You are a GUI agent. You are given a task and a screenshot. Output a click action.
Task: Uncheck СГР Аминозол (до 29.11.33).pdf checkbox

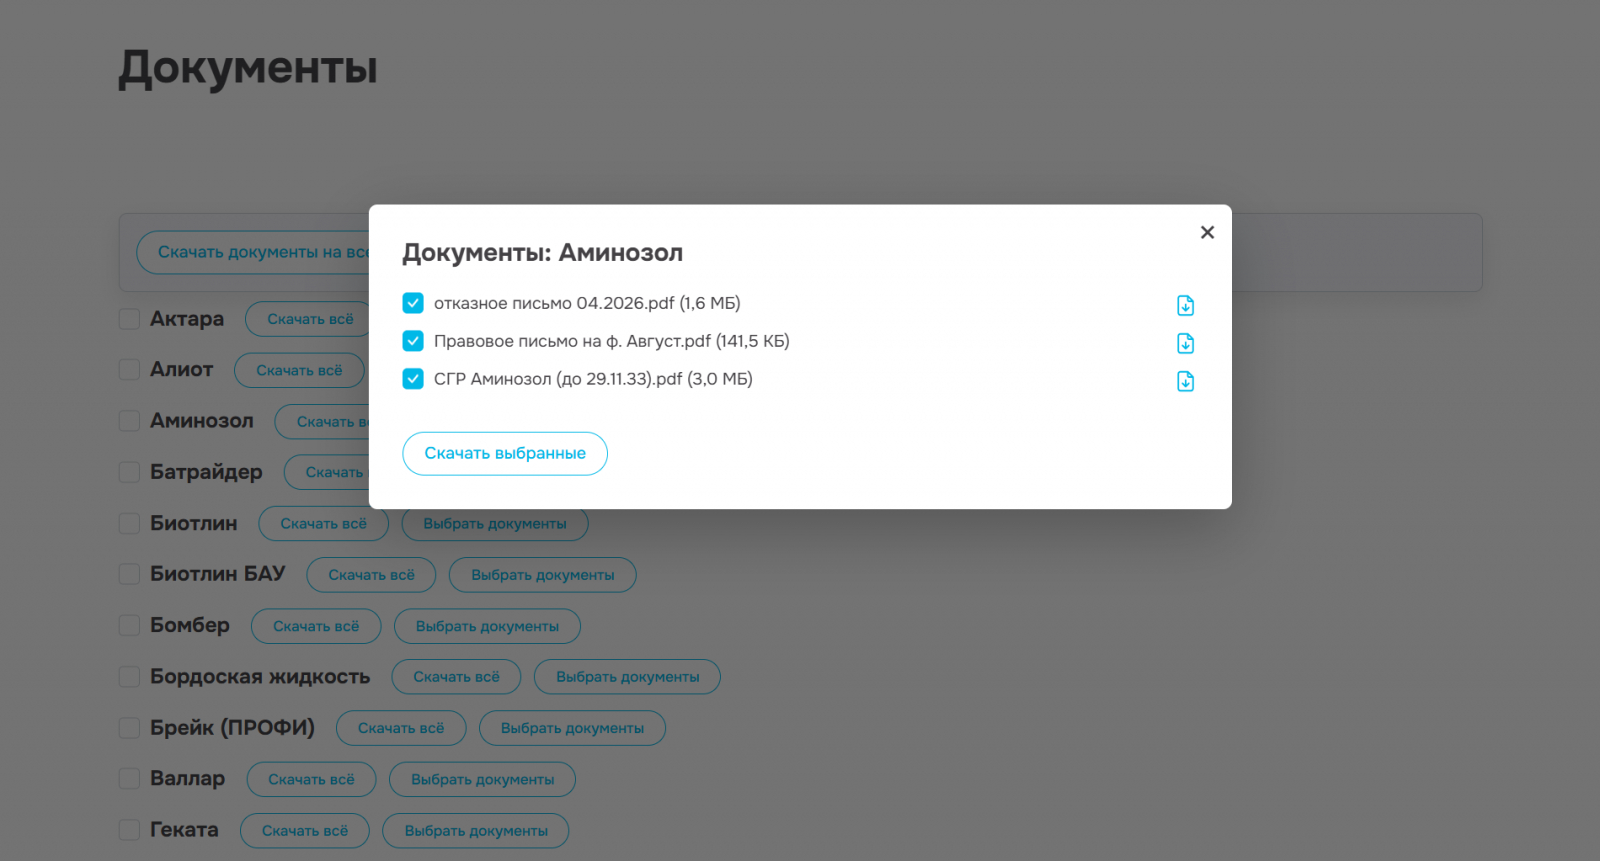point(413,379)
